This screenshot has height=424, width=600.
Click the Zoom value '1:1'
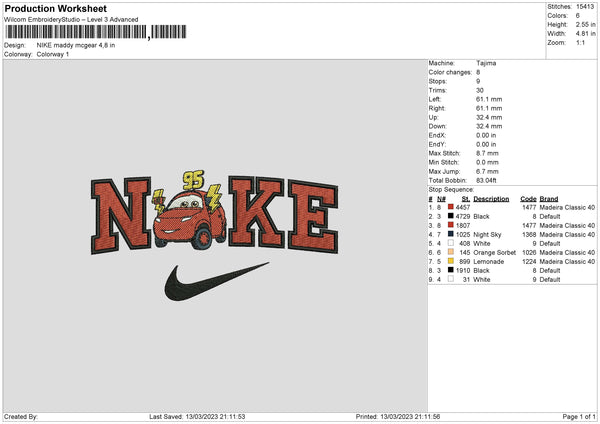point(580,42)
